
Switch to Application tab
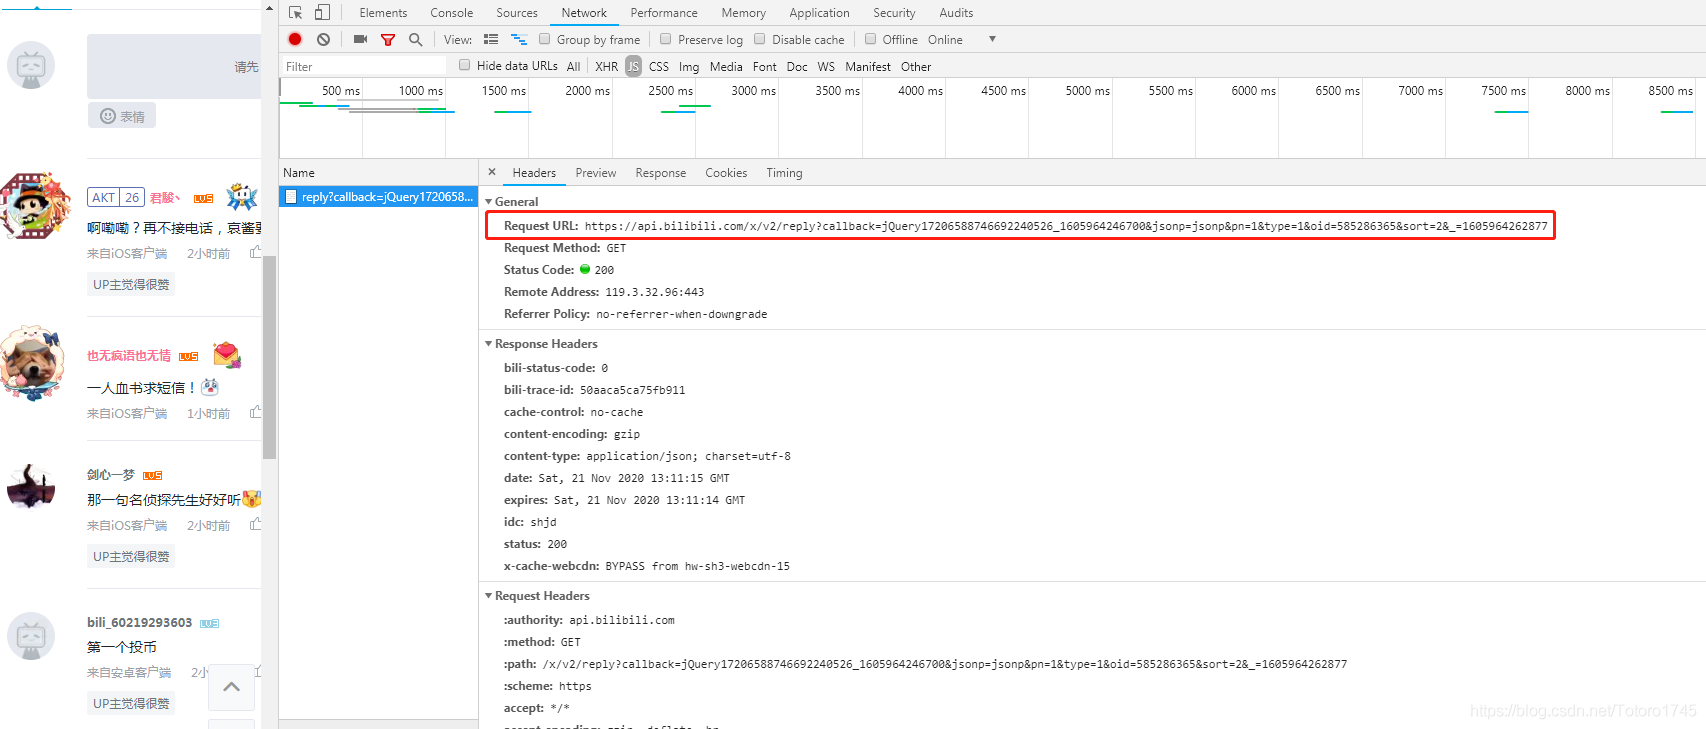click(819, 13)
